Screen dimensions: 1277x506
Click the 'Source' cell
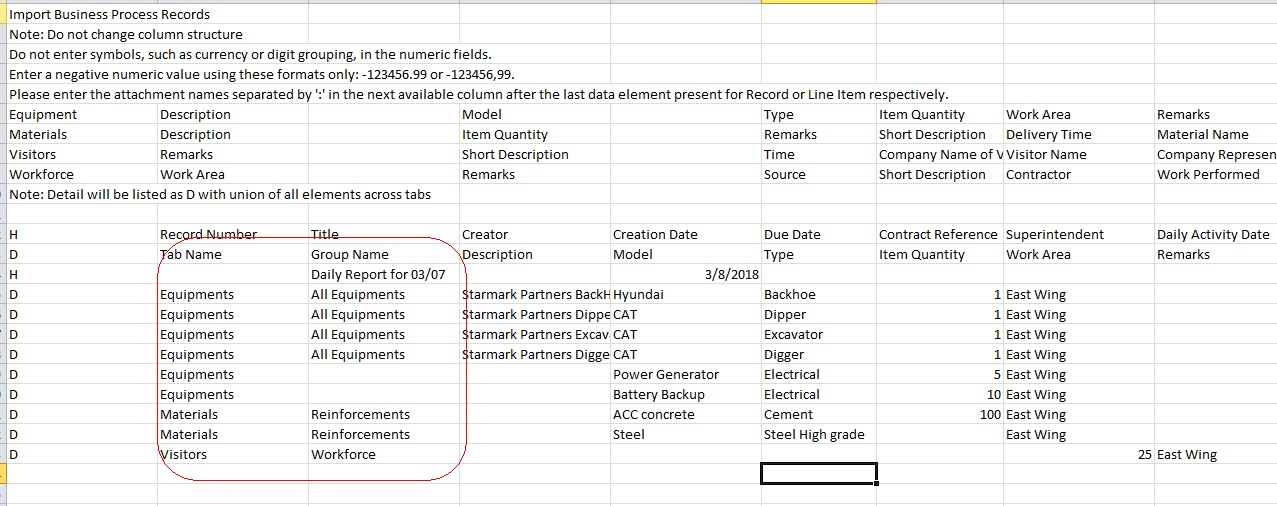tap(819, 174)
